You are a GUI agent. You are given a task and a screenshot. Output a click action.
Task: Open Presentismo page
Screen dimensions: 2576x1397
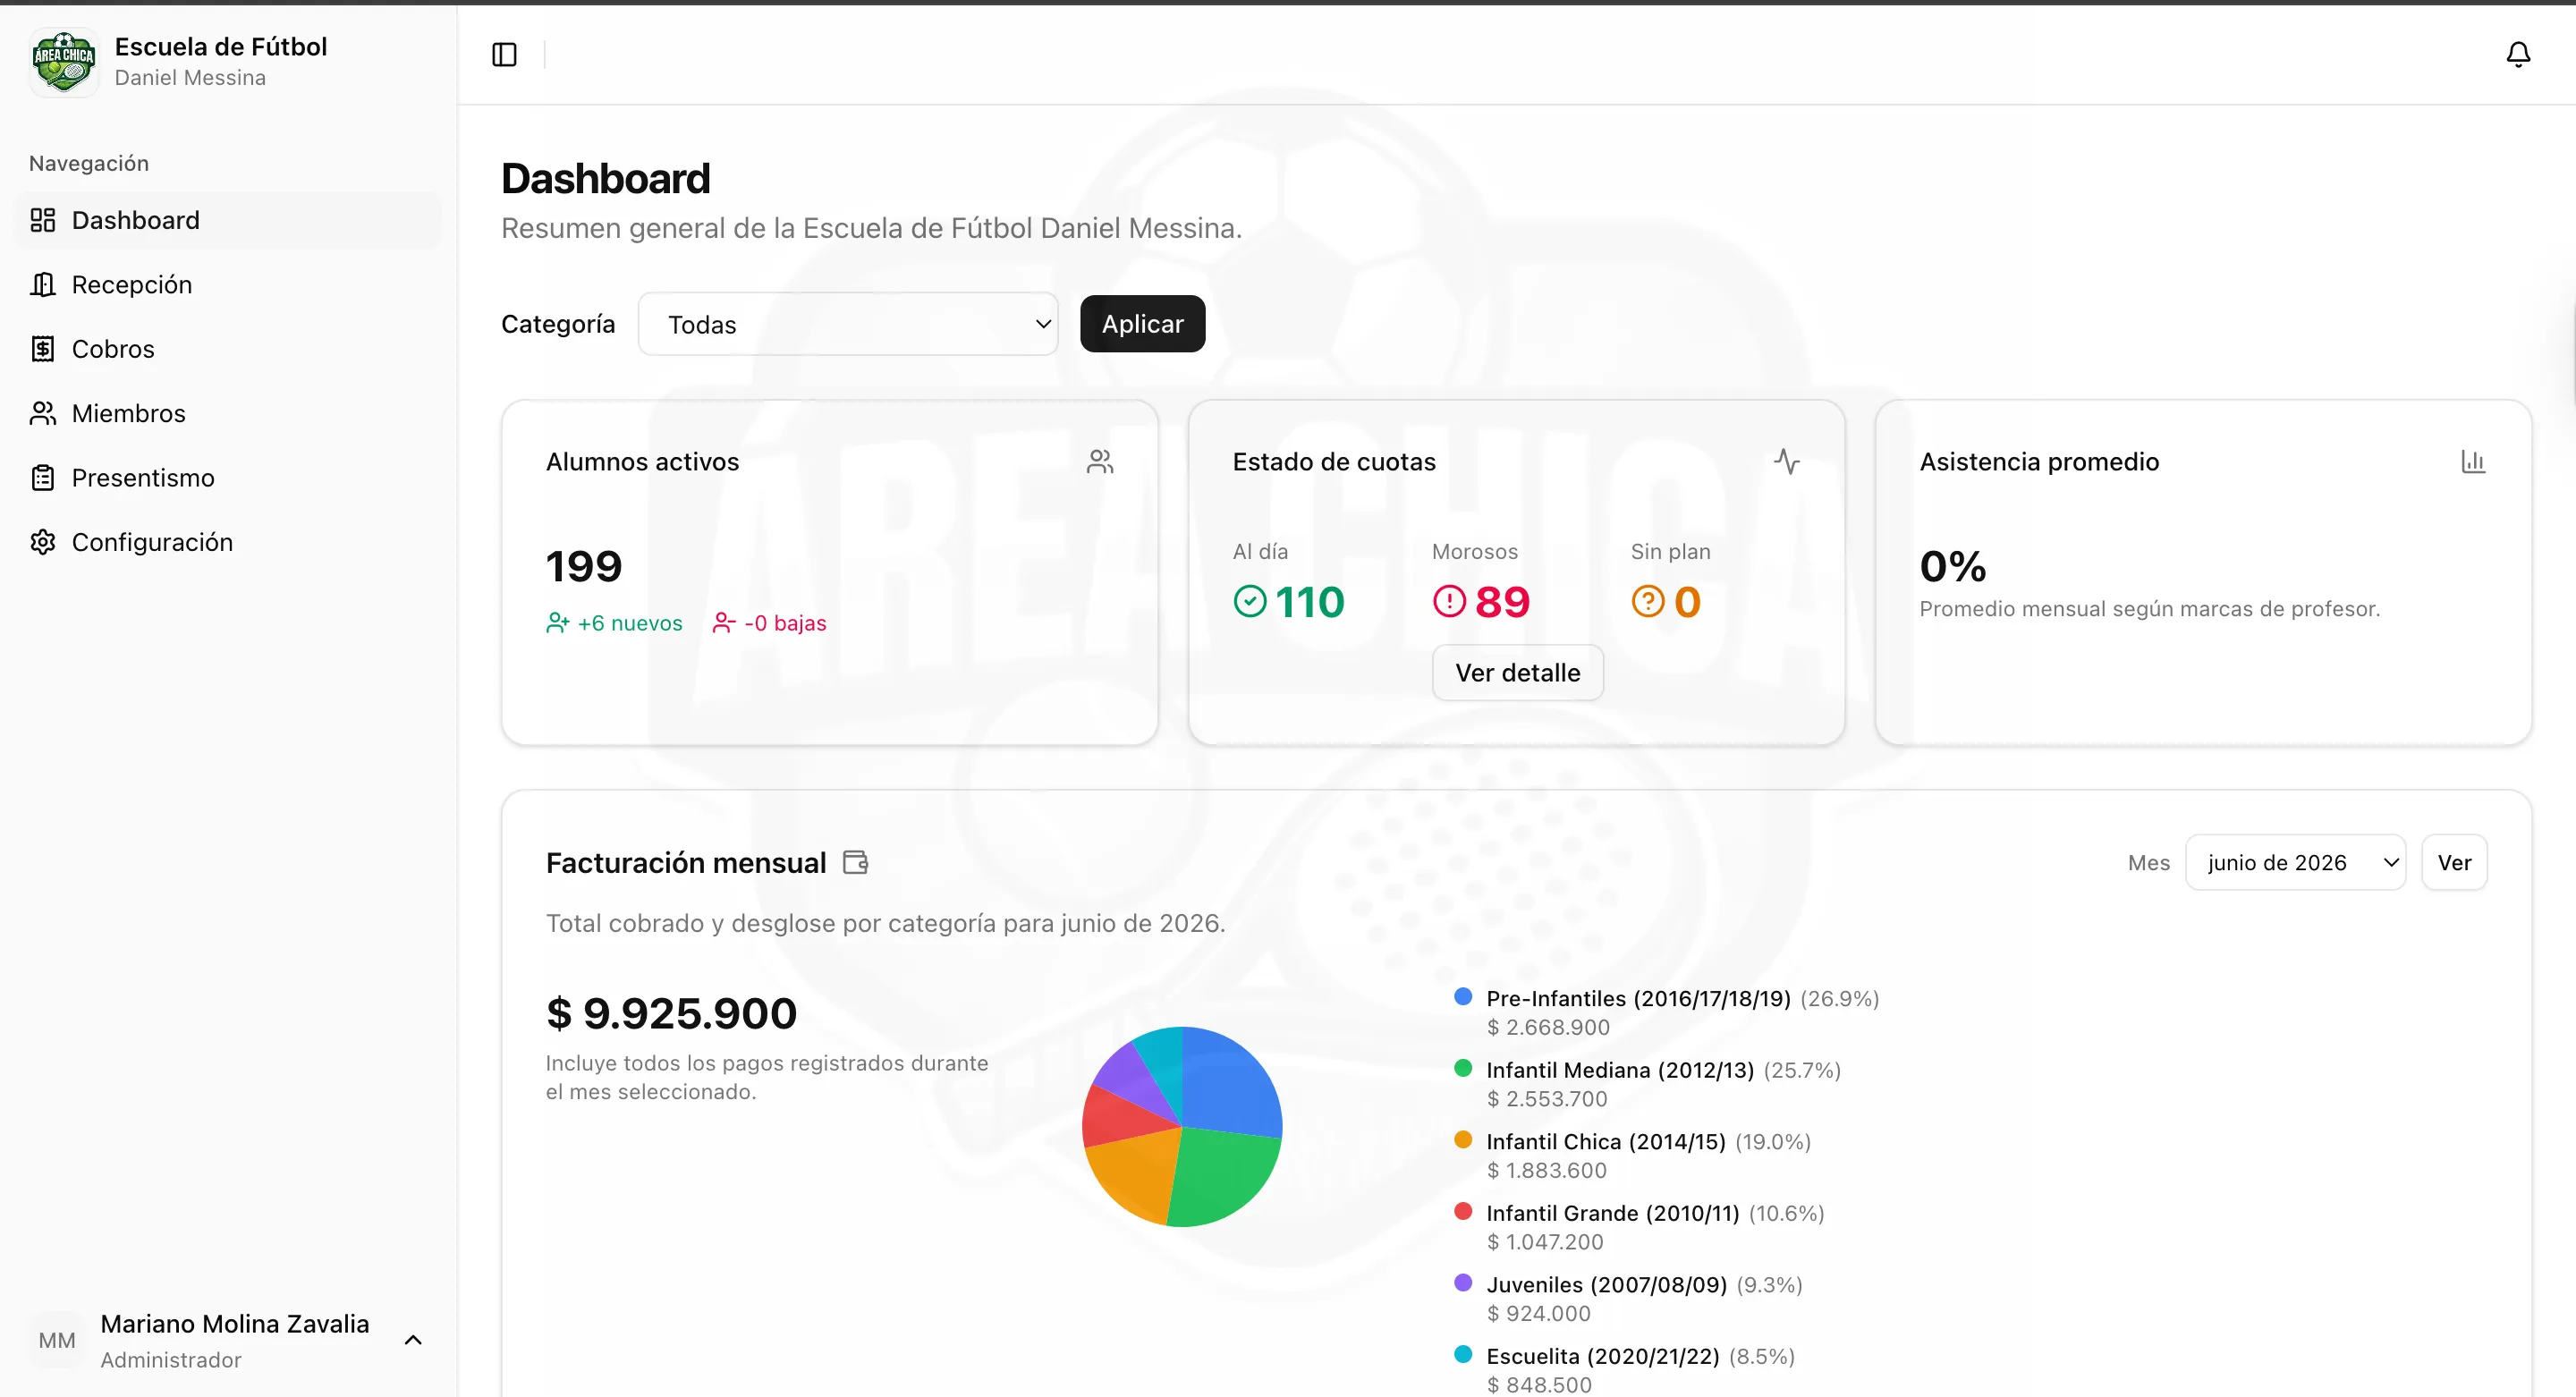click(228, 478)
